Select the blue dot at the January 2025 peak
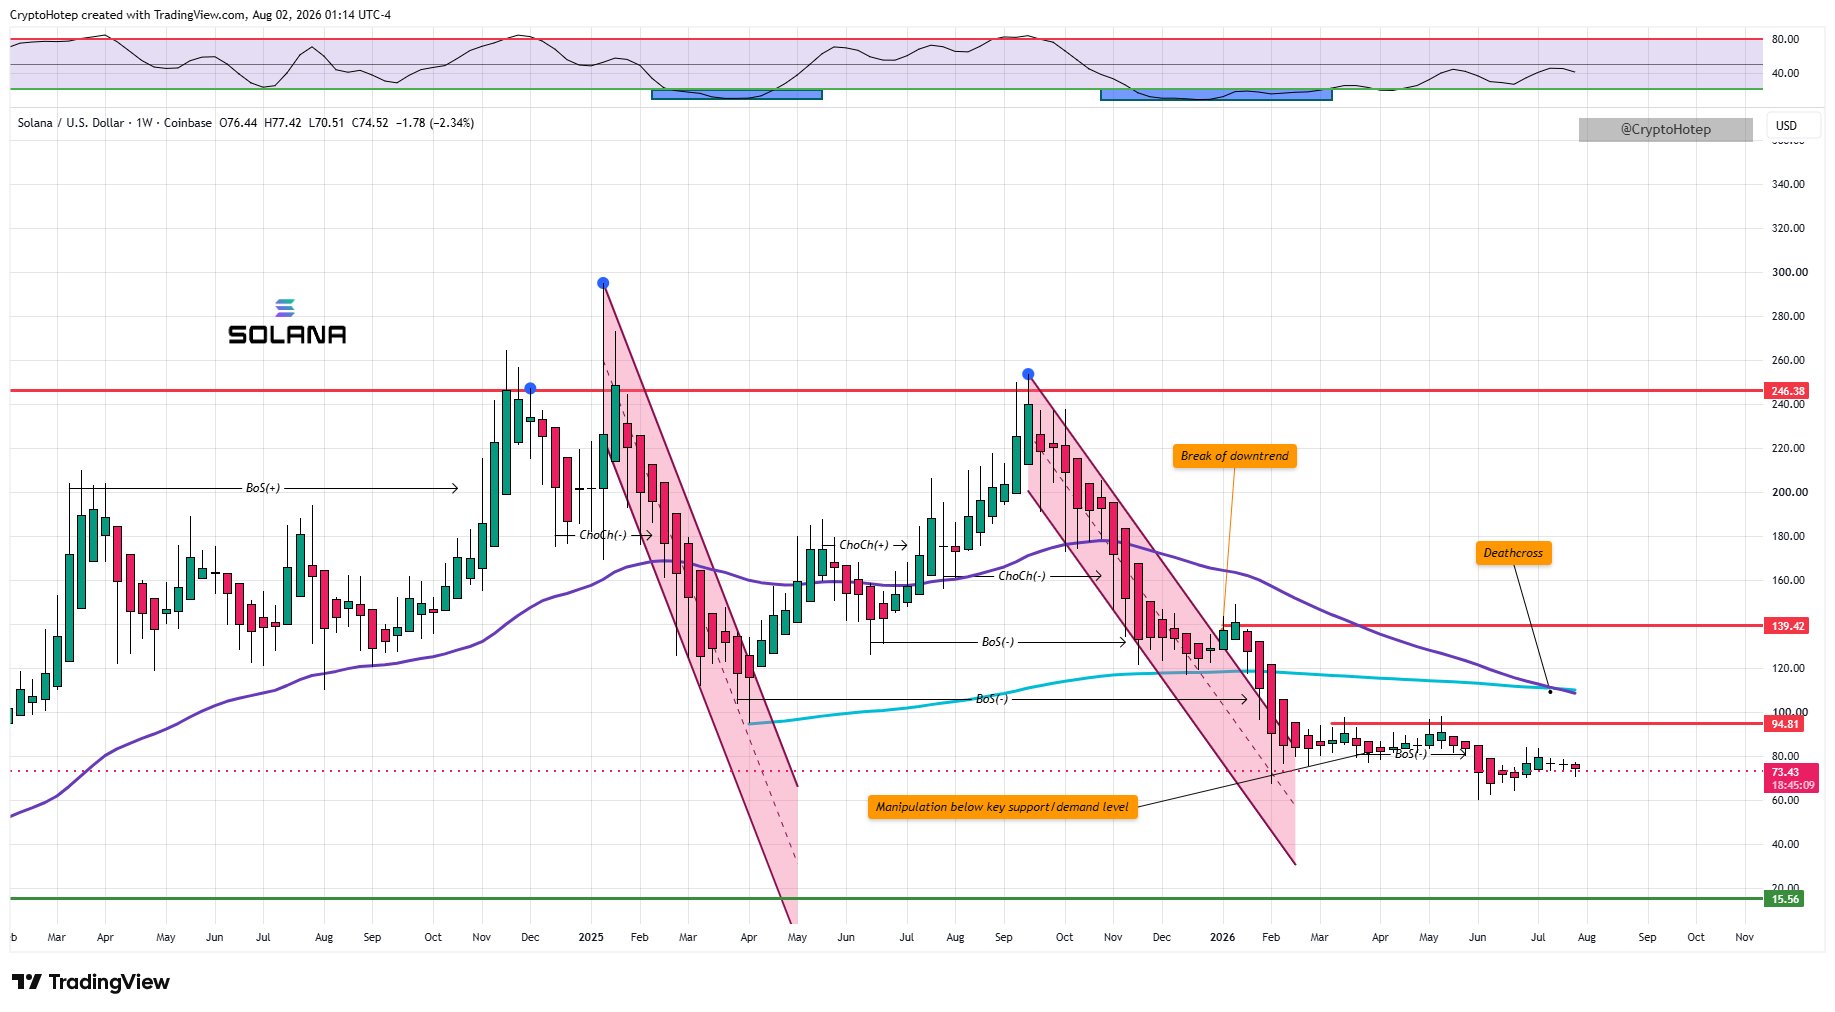1835x1012 pixels. 603,283
